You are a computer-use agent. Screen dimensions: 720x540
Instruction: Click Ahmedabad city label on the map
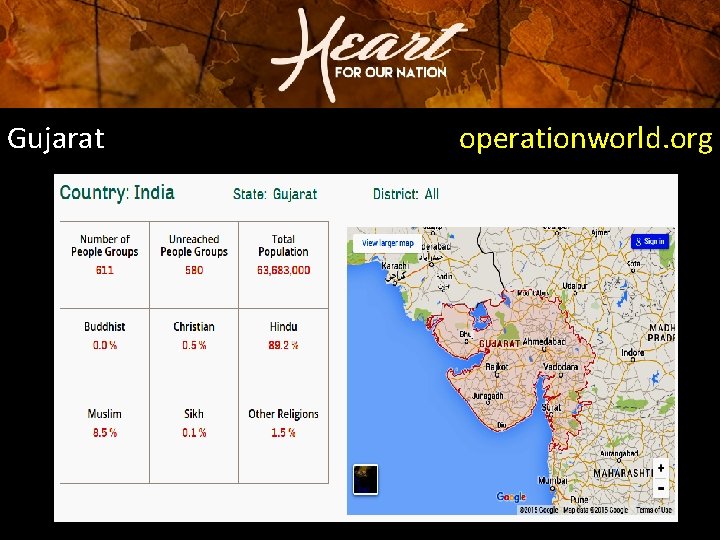click(x=544, y=342)
